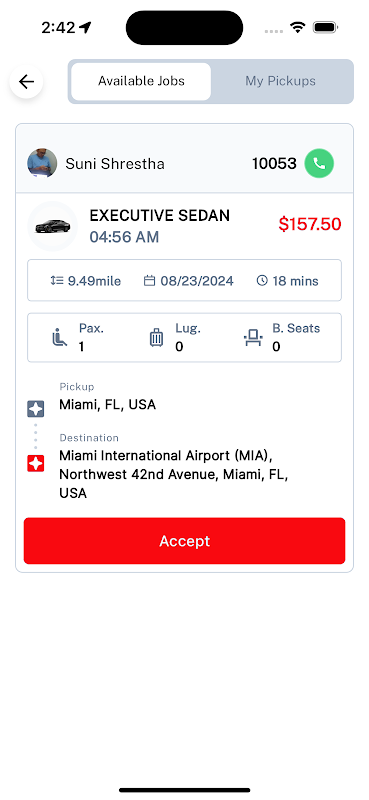Call the customer with green phone icon
The height and width of the screenshot is (800, 369).
pos(319,163)
